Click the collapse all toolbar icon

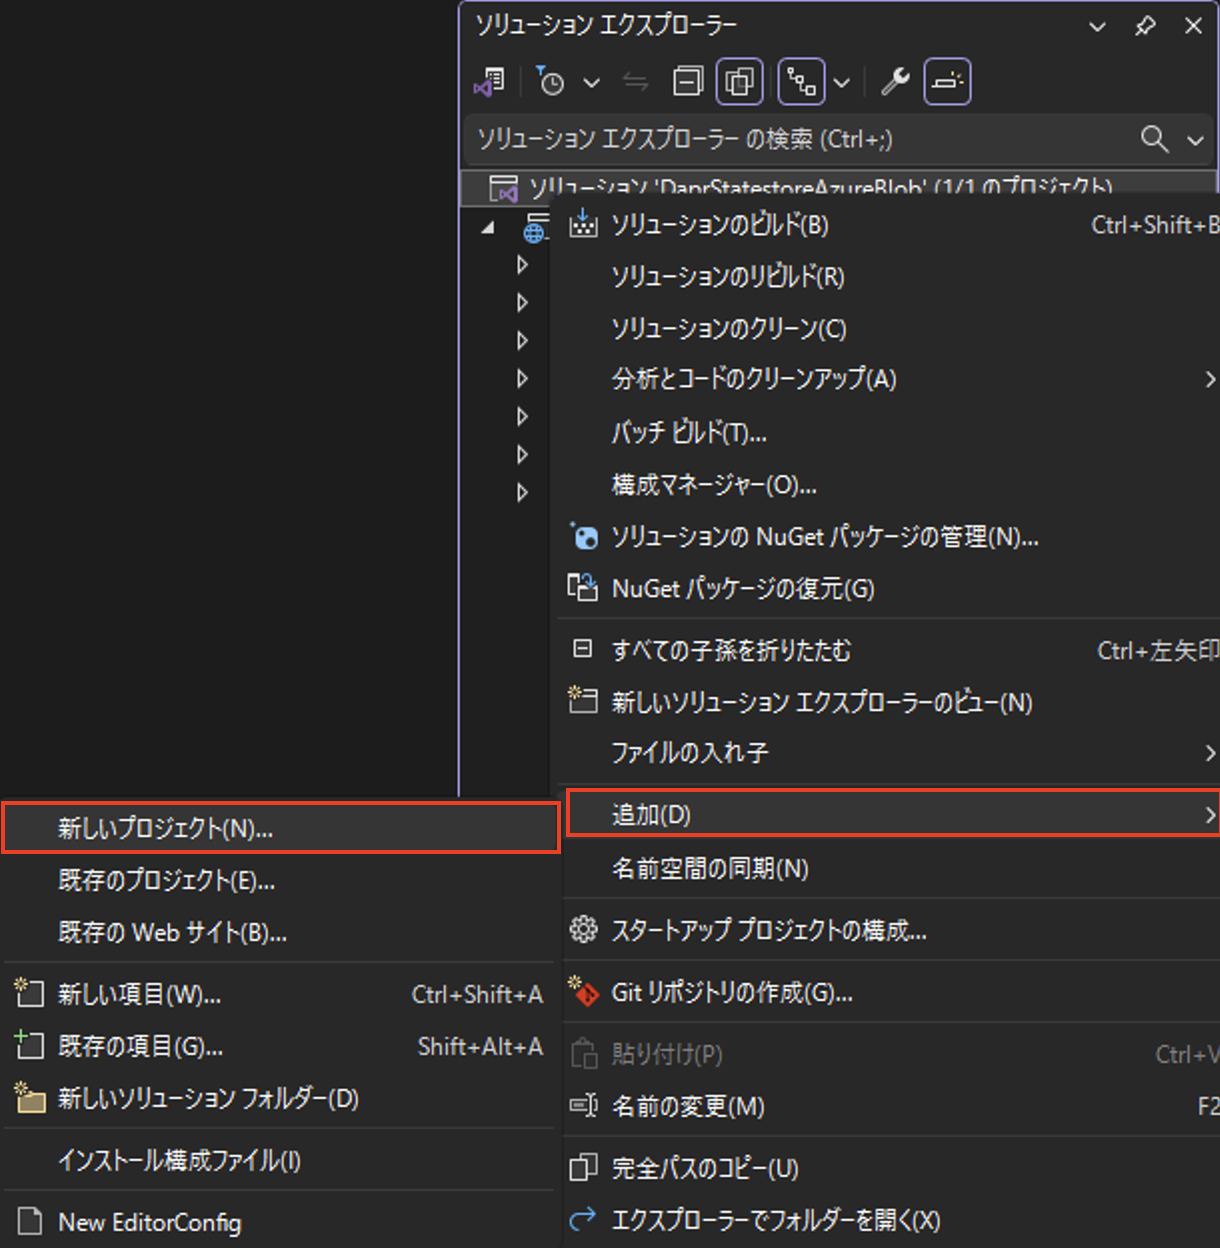(x=688, y=82)
